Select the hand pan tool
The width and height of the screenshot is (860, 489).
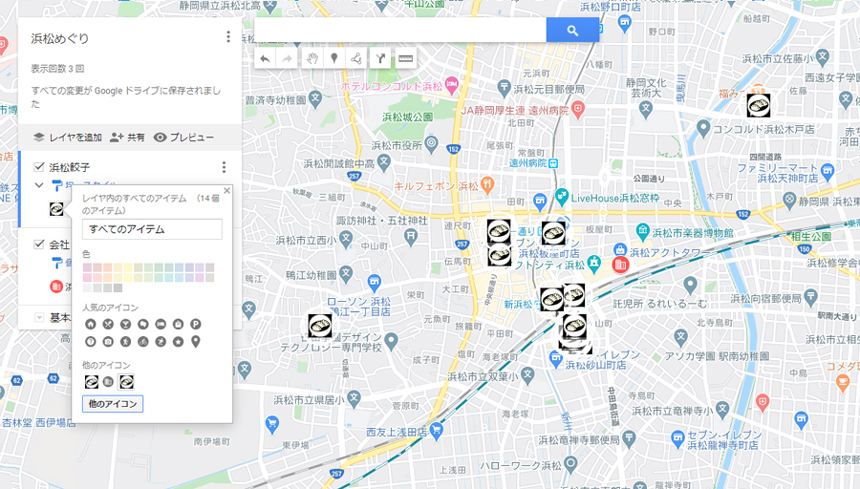tap(313, 59)
